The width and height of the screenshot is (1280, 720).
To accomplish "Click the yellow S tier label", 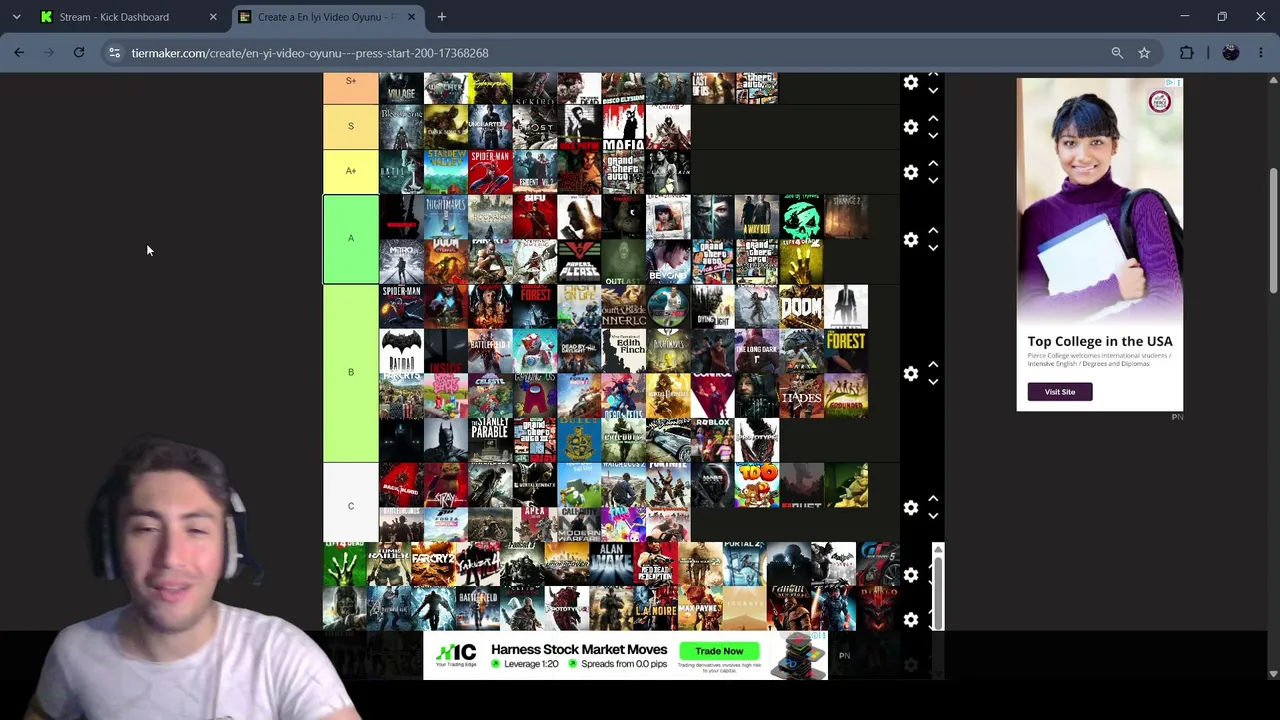I will coord(351,127).
